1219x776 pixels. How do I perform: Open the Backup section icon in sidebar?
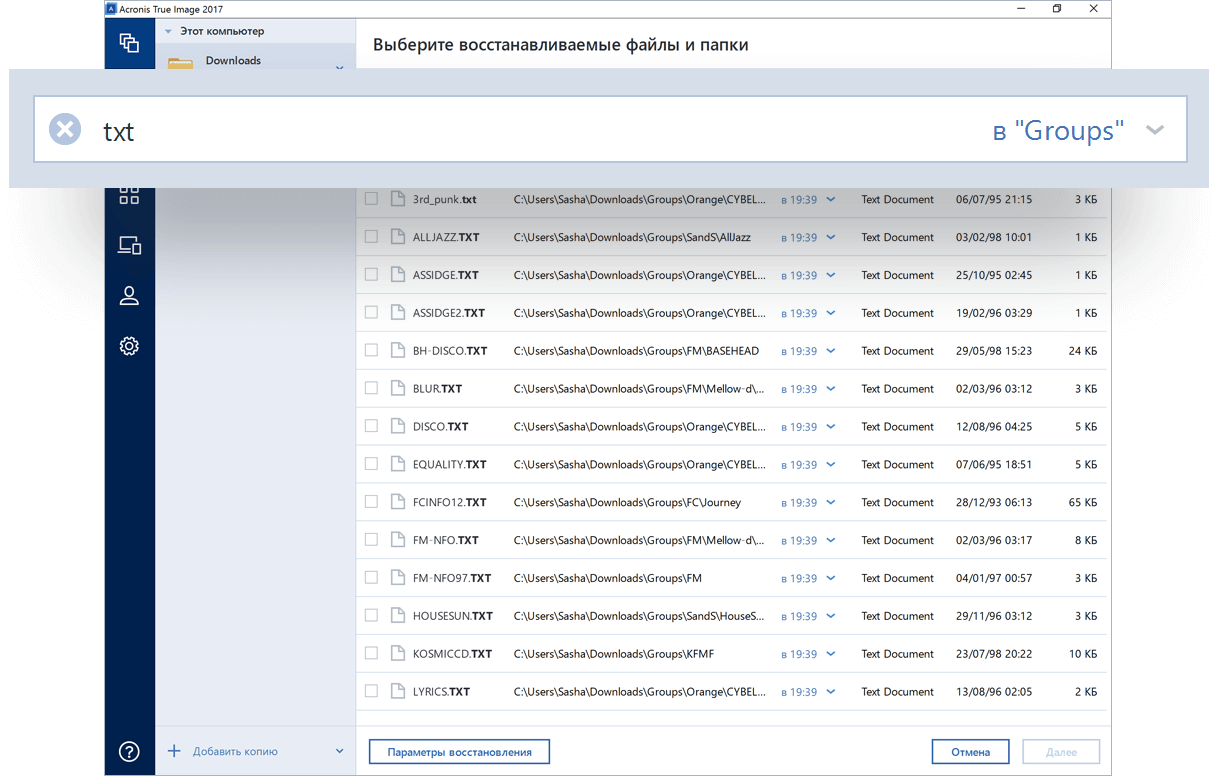click(x=129, y=43)
